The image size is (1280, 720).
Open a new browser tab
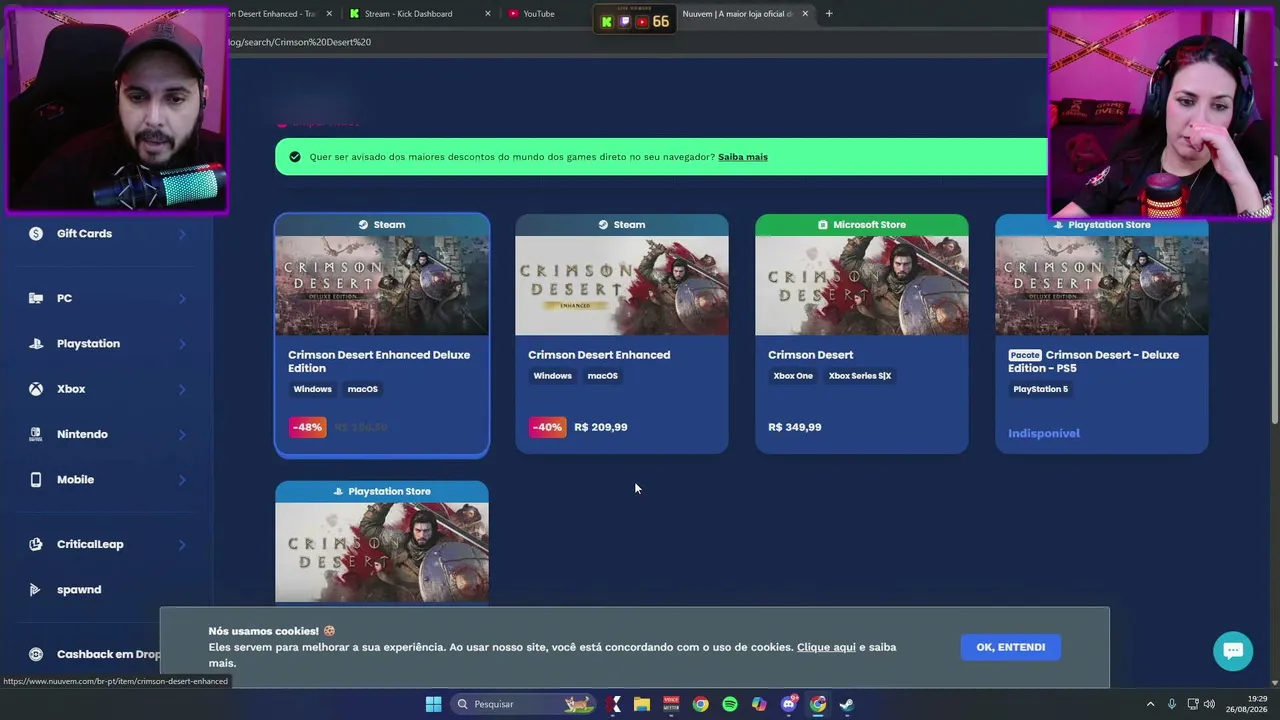(829, 14)
